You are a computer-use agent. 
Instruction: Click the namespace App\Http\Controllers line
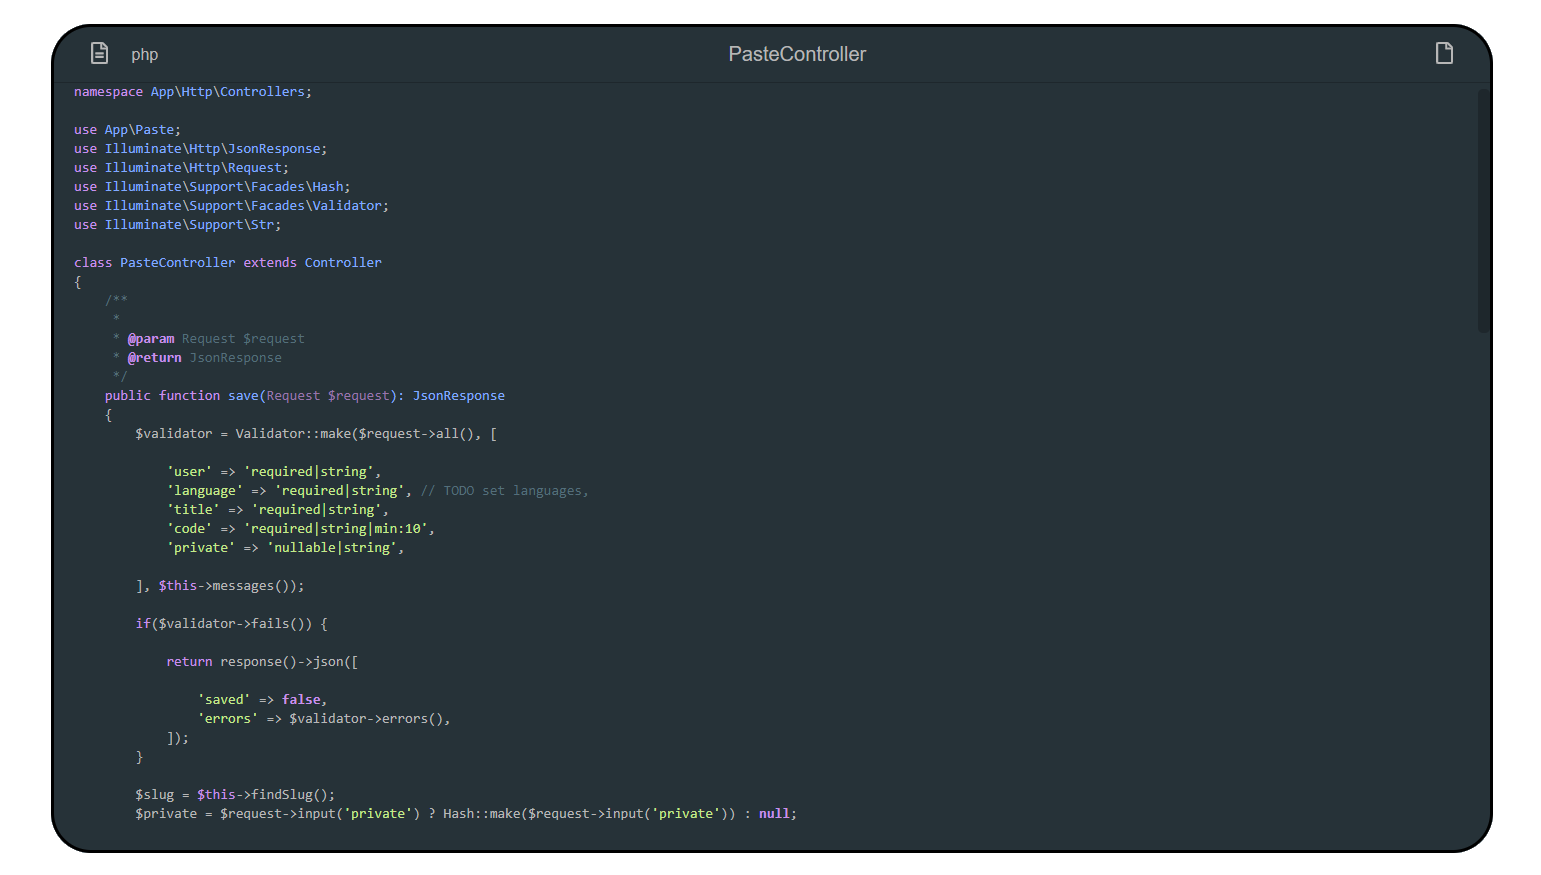click(x=193, y=92)
